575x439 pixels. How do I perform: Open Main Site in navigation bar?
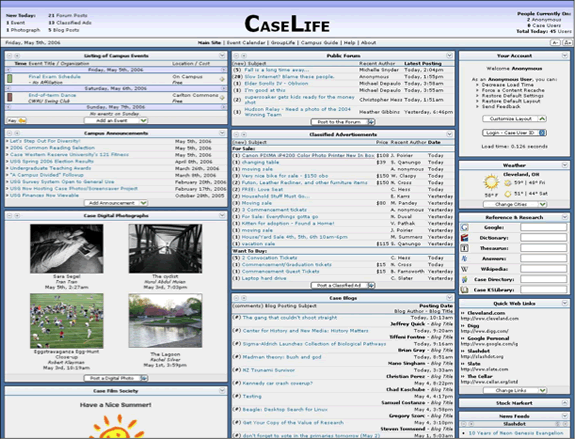click(209, 43)
